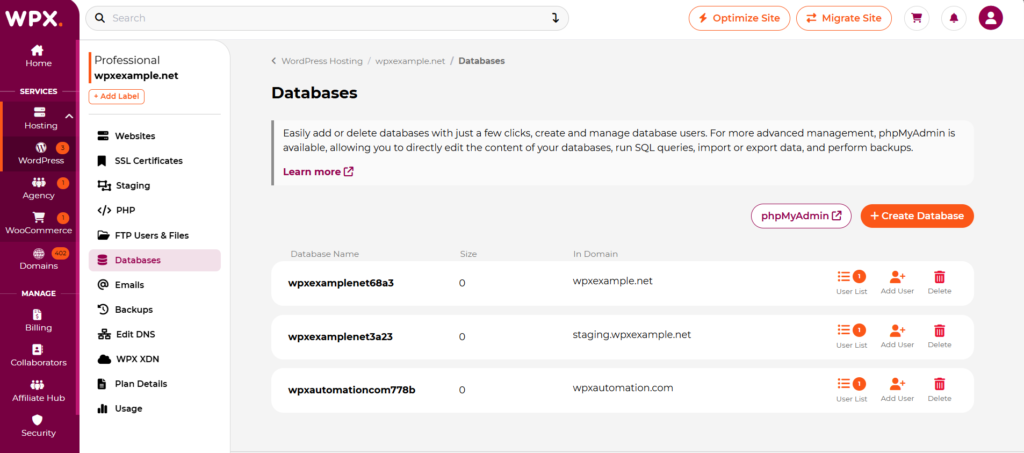1024x453 pixels.
Task: Open Plan Details menu item
Action: (x=155, y=384)
